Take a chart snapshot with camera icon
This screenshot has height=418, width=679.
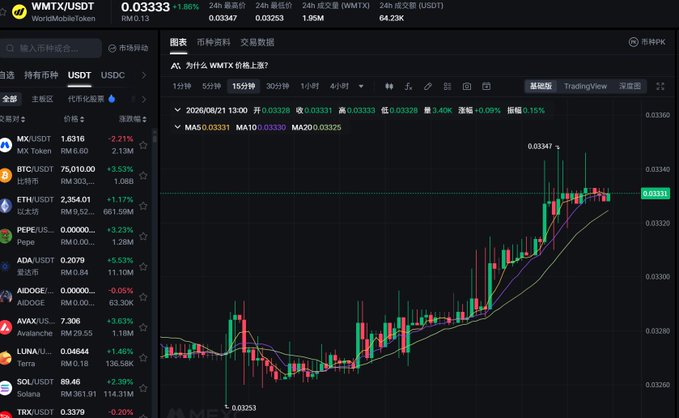pyautogui.click(x=466, y=86)
